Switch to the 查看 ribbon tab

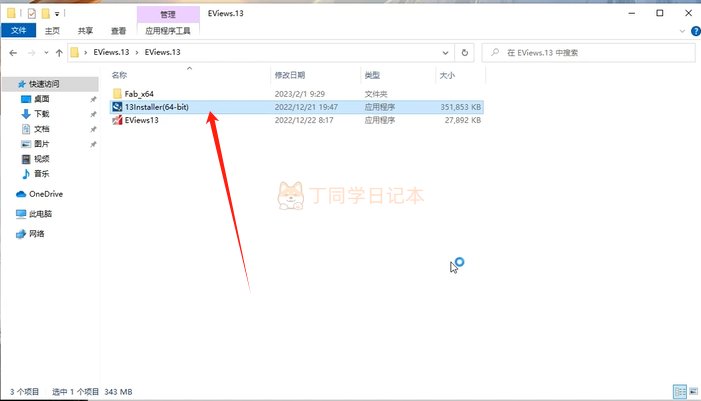pyautogui.click(x=118, y=31)
